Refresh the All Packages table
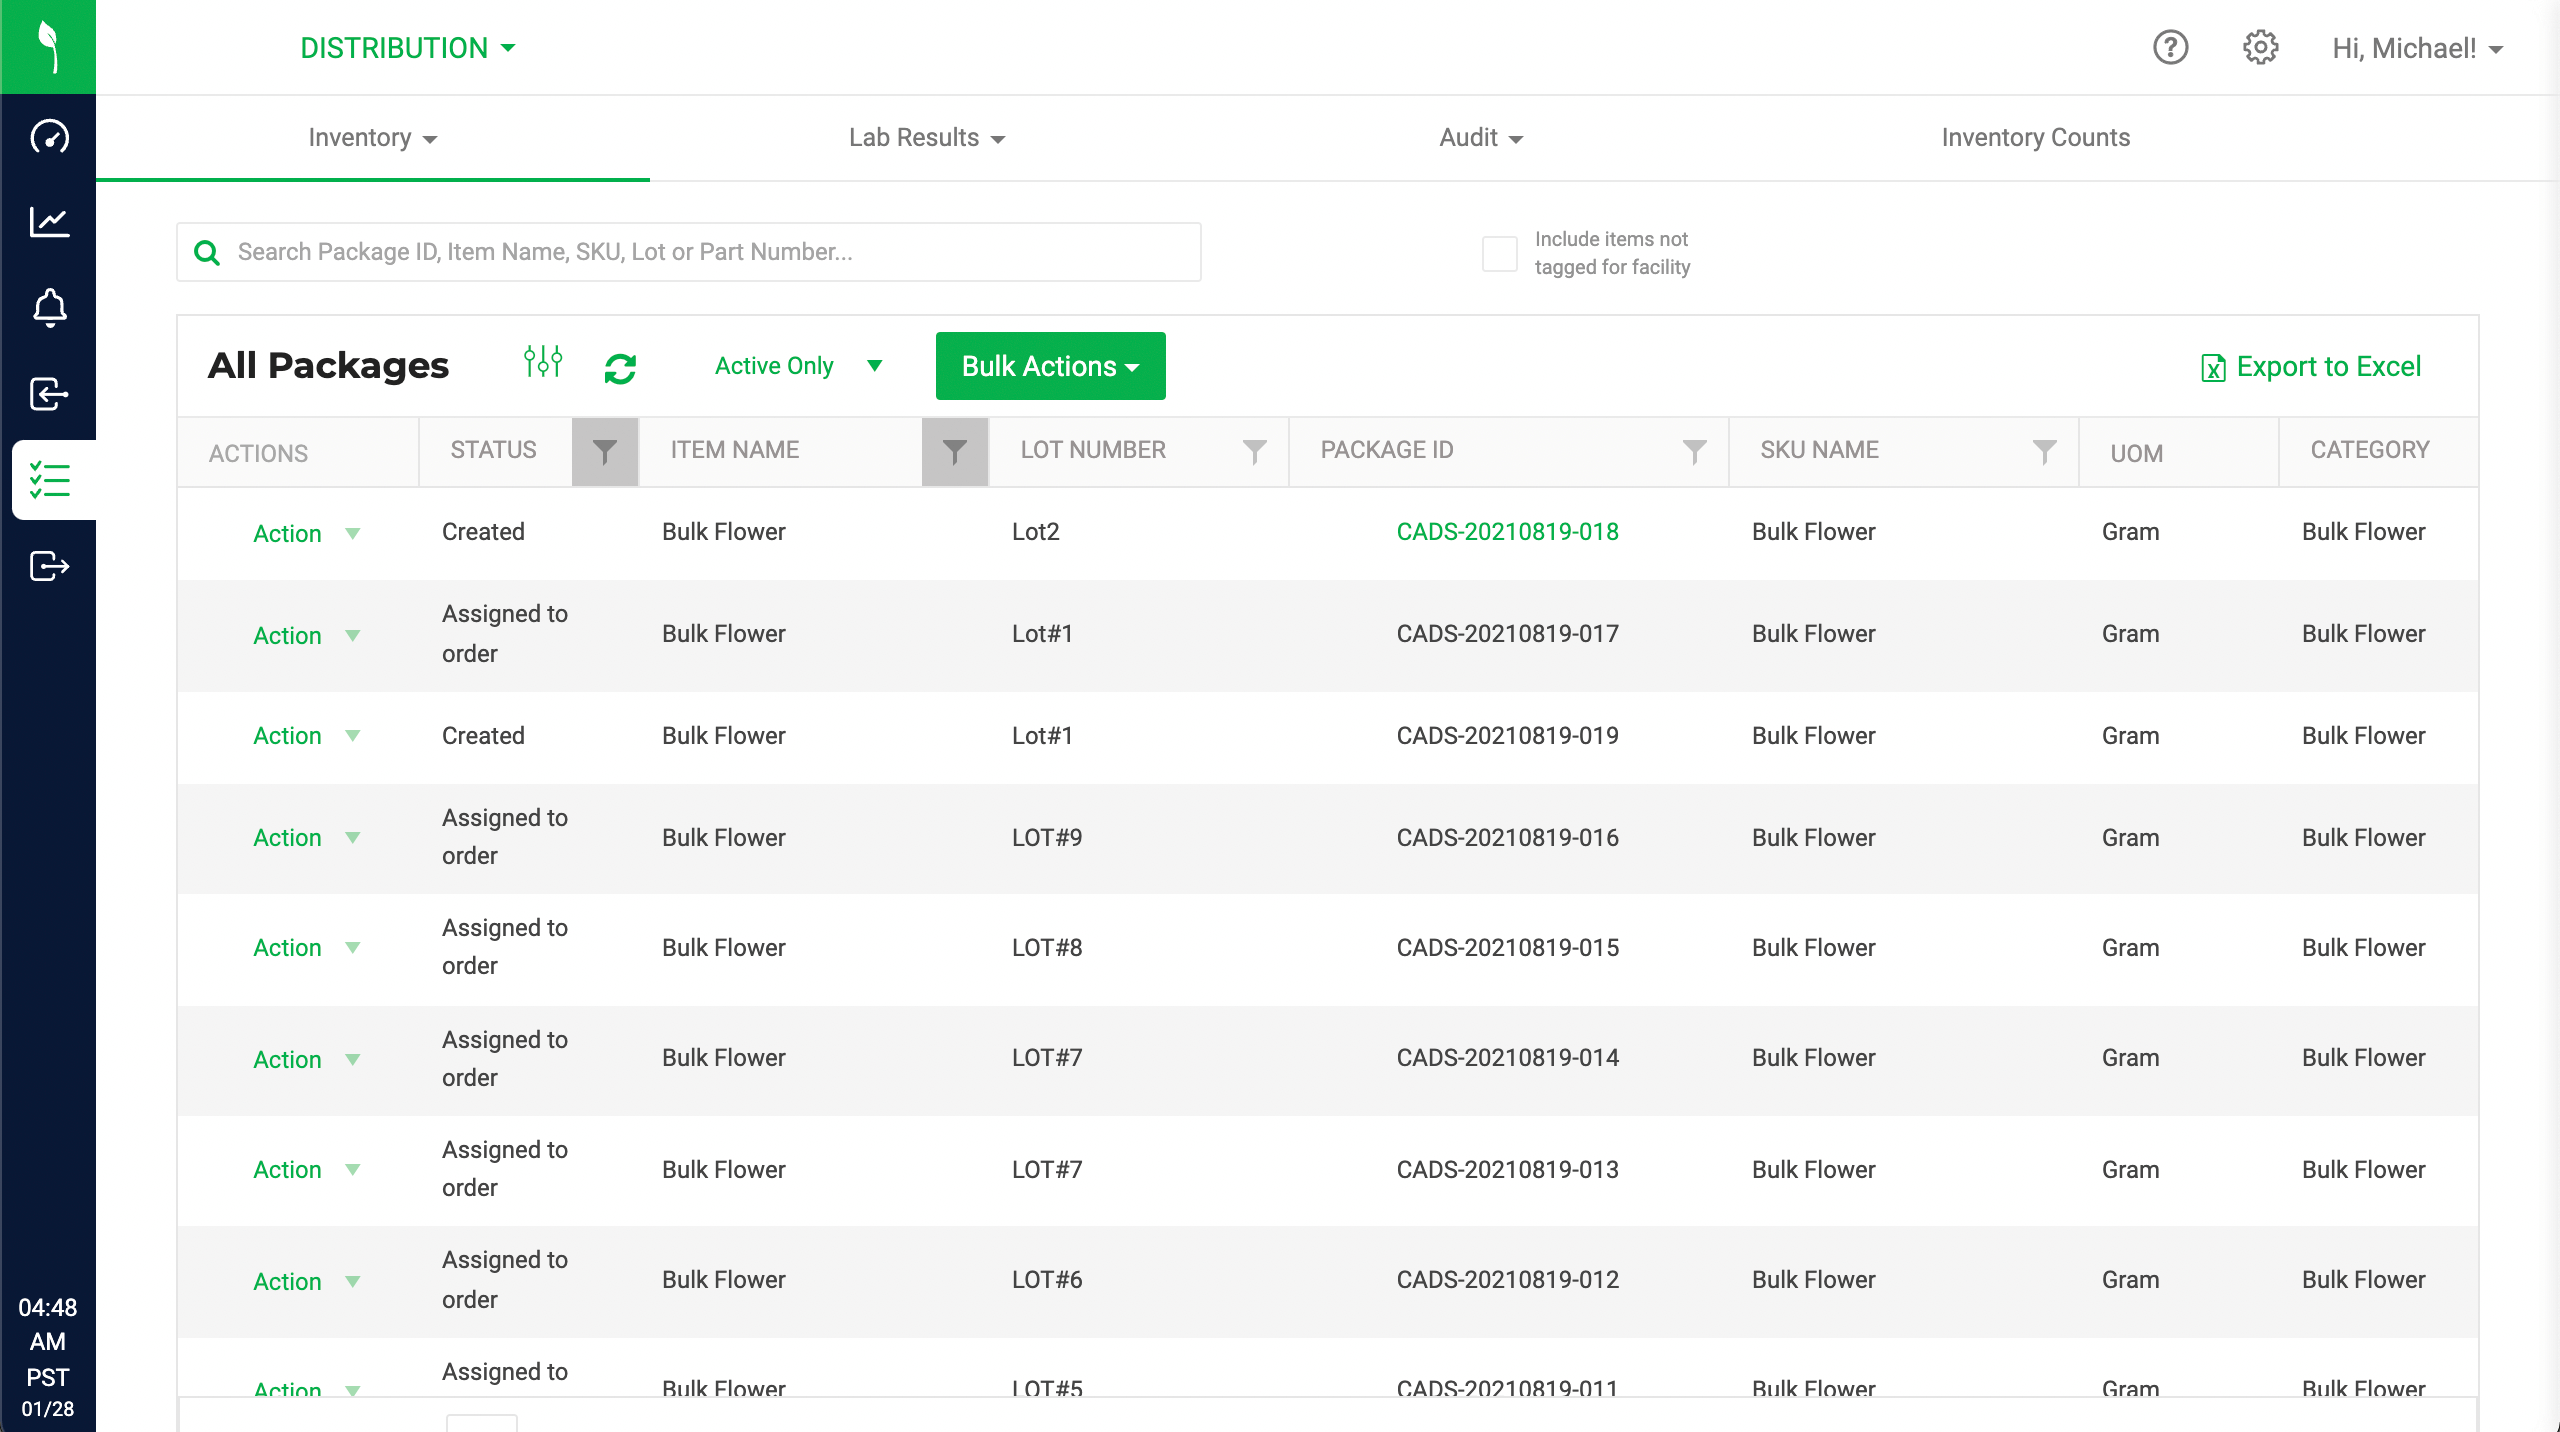This screenshot has width=2560, height=1432. click(620, 368)
